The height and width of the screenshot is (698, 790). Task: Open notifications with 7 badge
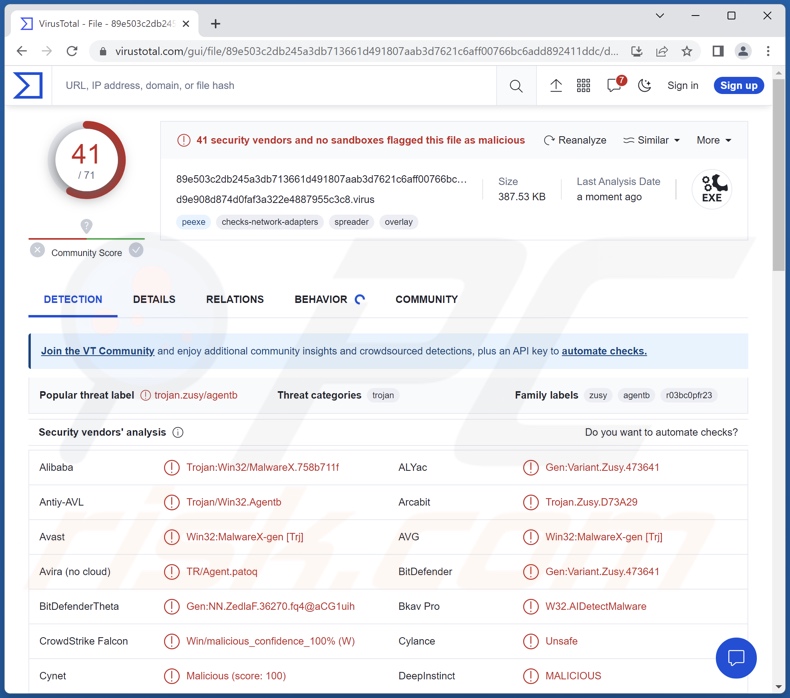(616, 85)
